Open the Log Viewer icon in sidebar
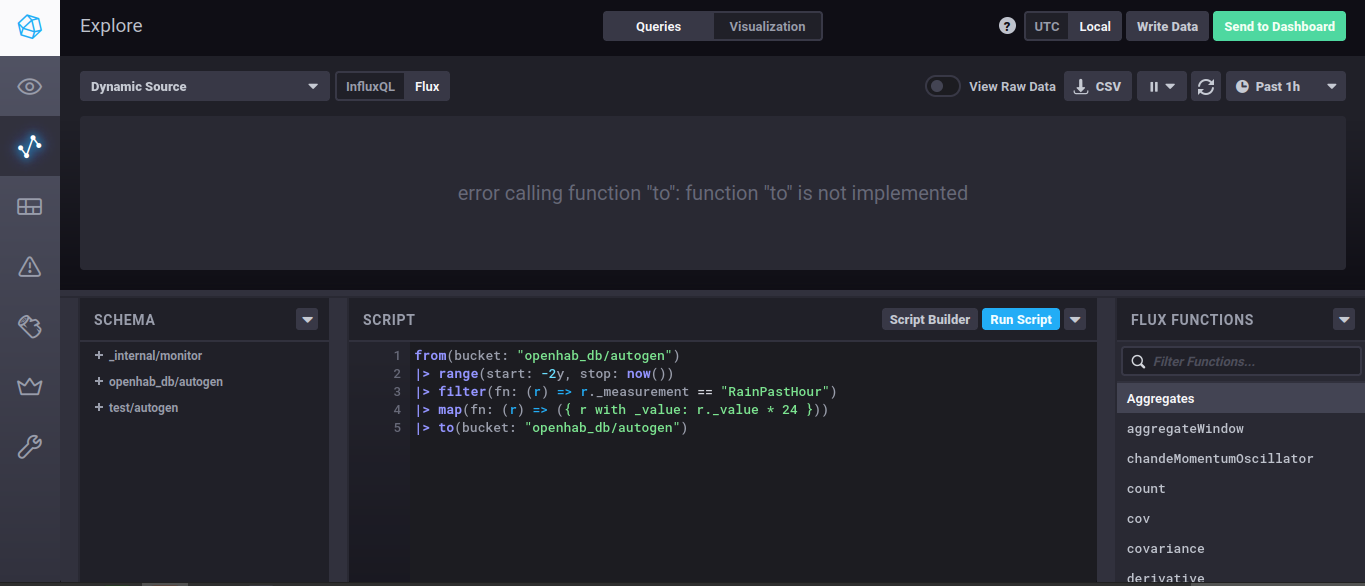Screen dimensions: 1365x586 (x=29, y=326)
